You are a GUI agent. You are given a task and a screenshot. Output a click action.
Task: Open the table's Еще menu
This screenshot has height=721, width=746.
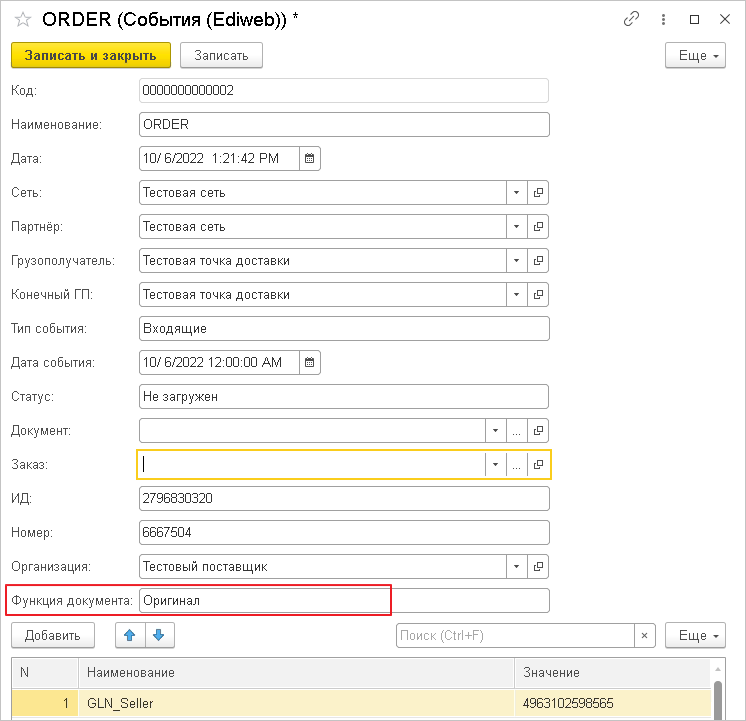(x=695, y=635)
